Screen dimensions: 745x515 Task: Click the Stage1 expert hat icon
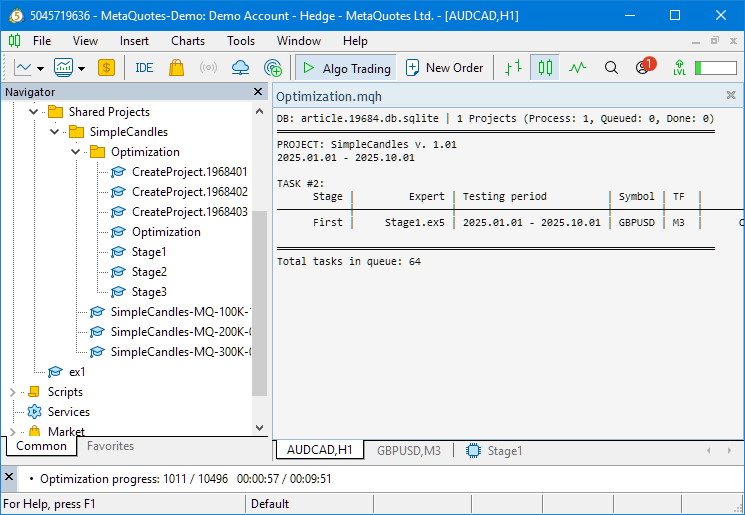click(x=118, y=251)
